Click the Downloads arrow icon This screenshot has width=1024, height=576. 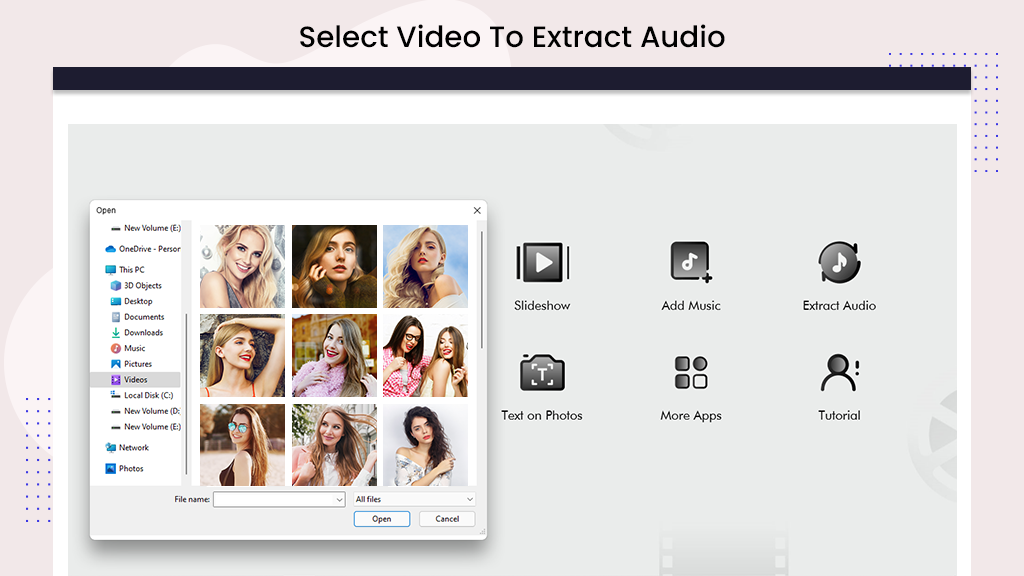(x=116, y=332)
